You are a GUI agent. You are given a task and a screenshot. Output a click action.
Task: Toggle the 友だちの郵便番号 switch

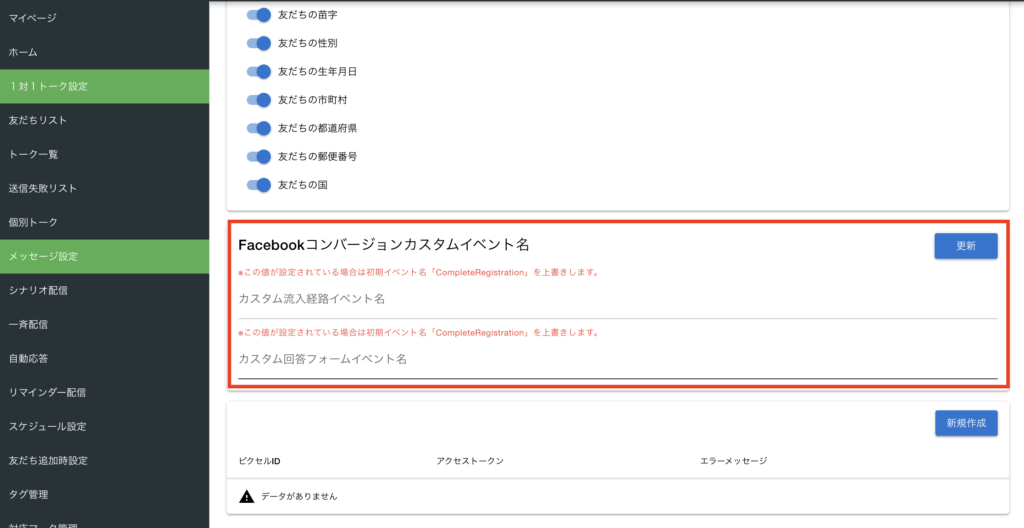[259, 156]
